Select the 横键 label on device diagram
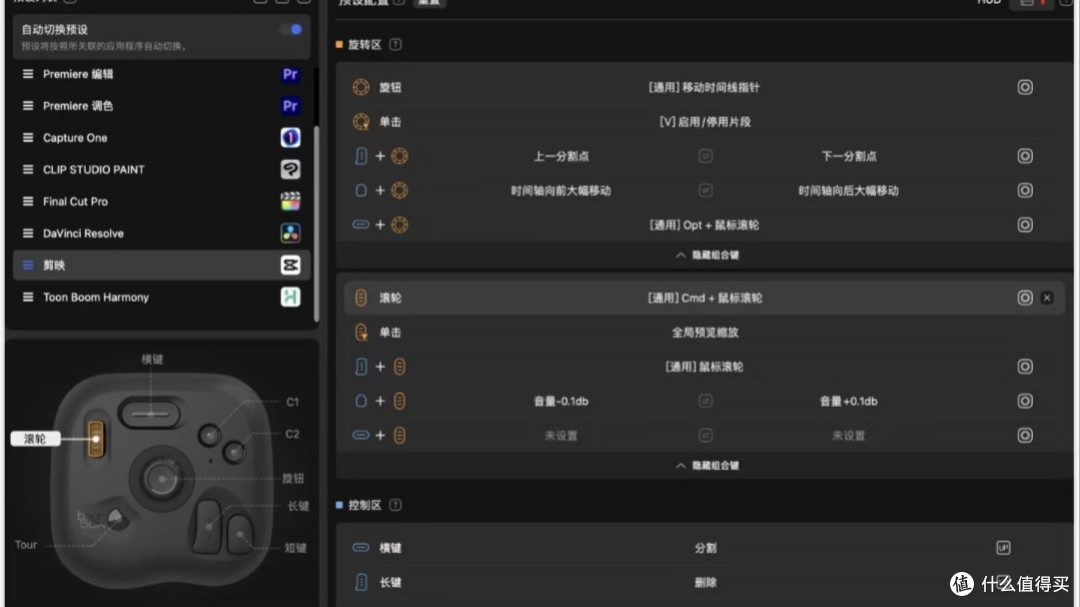Image resolution: width=1080 pixels, height=607 pixels. pos(152,359)
